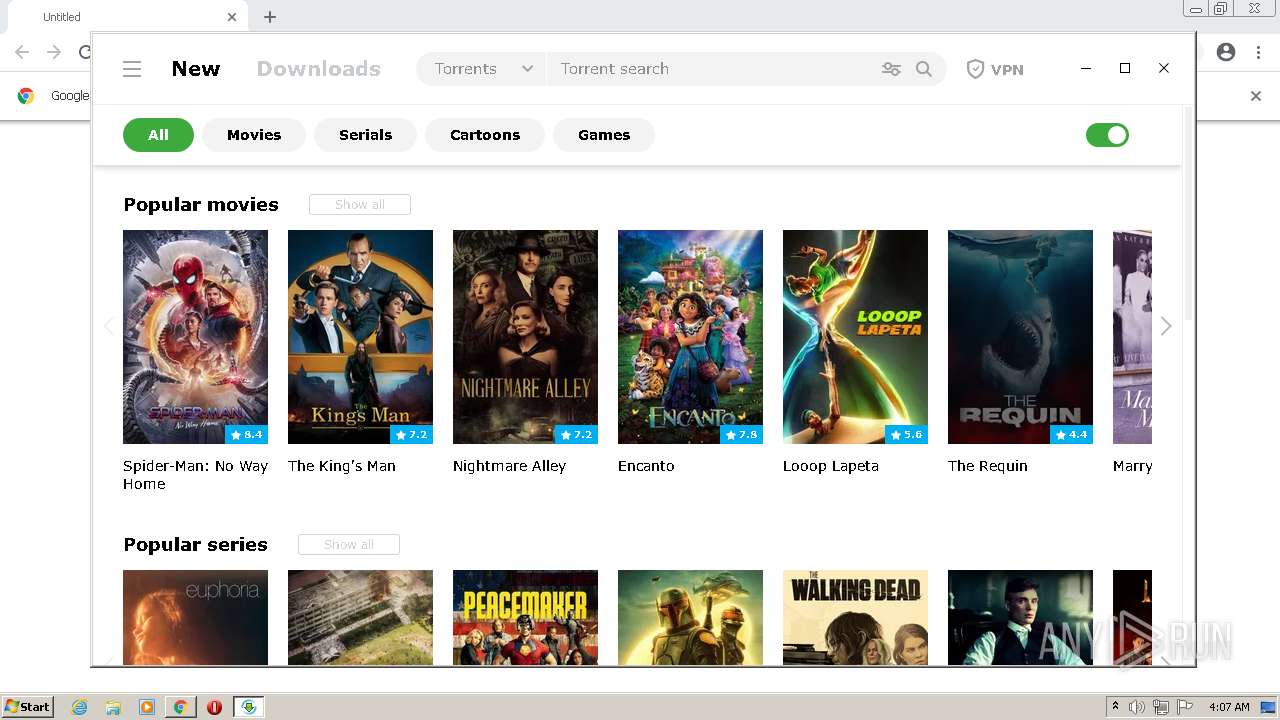Open the VPN shield option
Viewport: 1280px width, 720px height.
(994, 69)
